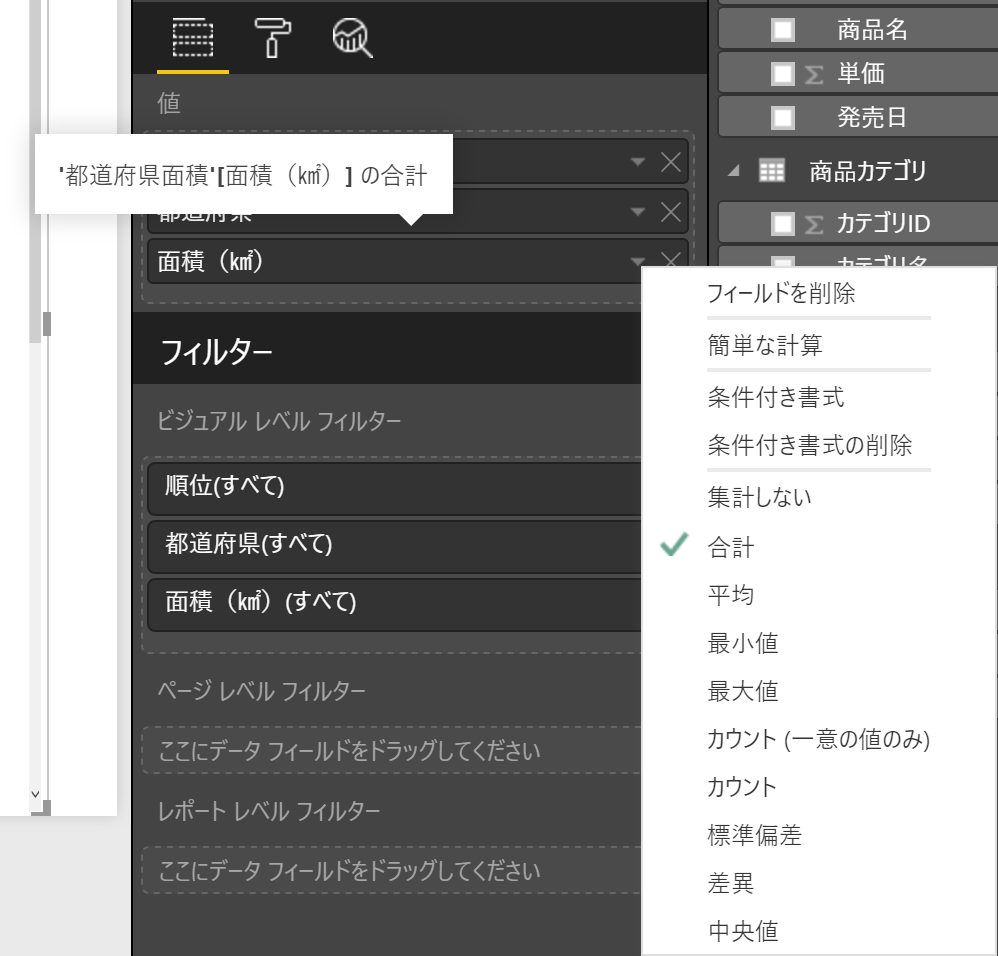Click the 商品名 field label
The height and width of the screenshot is (956, 998).
tap(872, 30)
